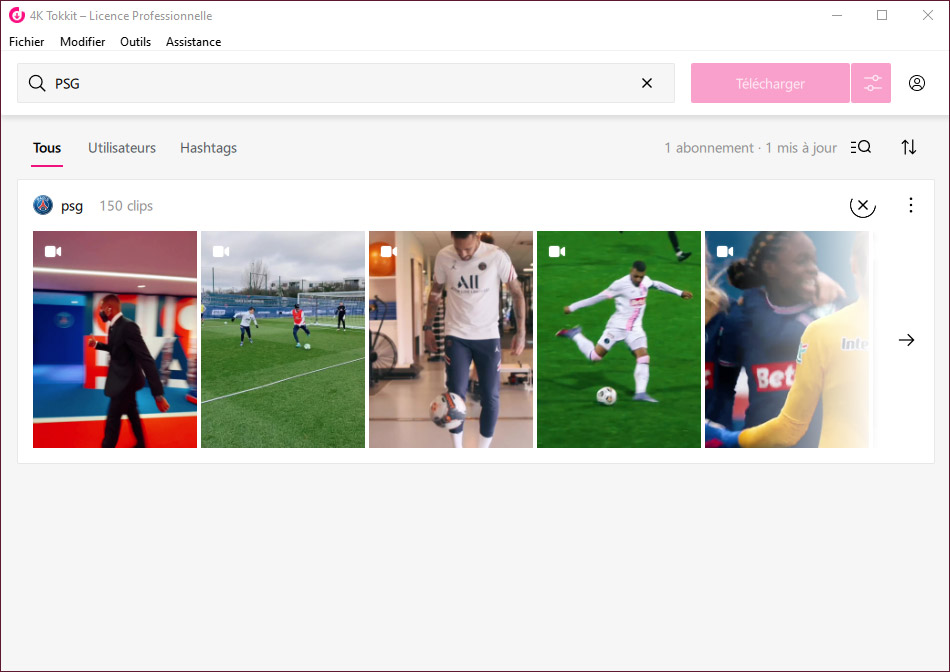Open the sort order arrows icon

click(909, 147)
